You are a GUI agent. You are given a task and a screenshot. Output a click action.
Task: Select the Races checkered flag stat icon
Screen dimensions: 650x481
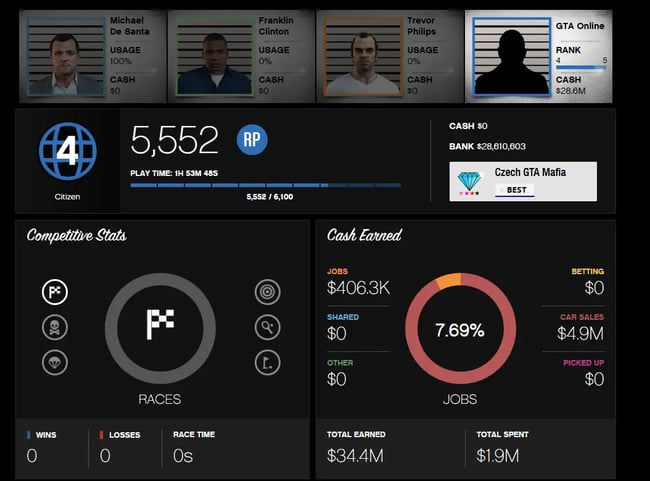coord(55,292)
